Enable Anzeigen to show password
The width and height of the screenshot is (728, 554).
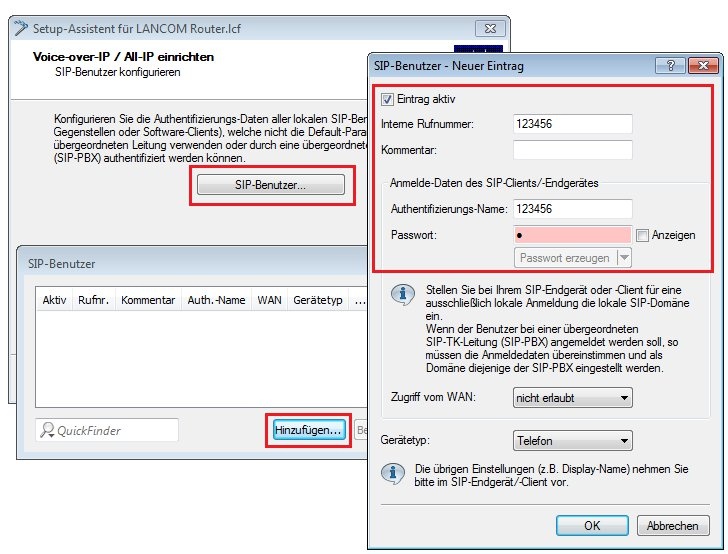tap(642, 235)
